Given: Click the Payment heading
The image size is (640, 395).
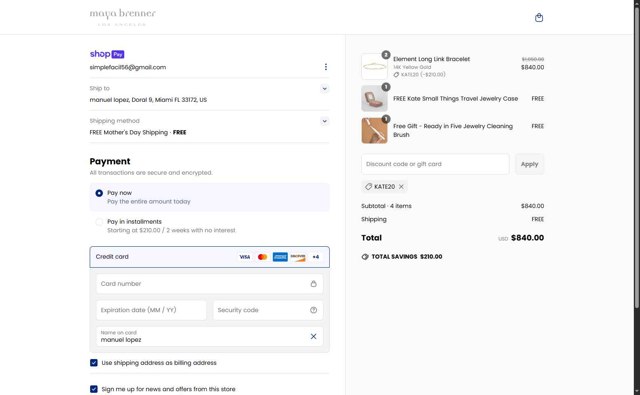Looking at the screenshot, I should (x=110, y=161).
